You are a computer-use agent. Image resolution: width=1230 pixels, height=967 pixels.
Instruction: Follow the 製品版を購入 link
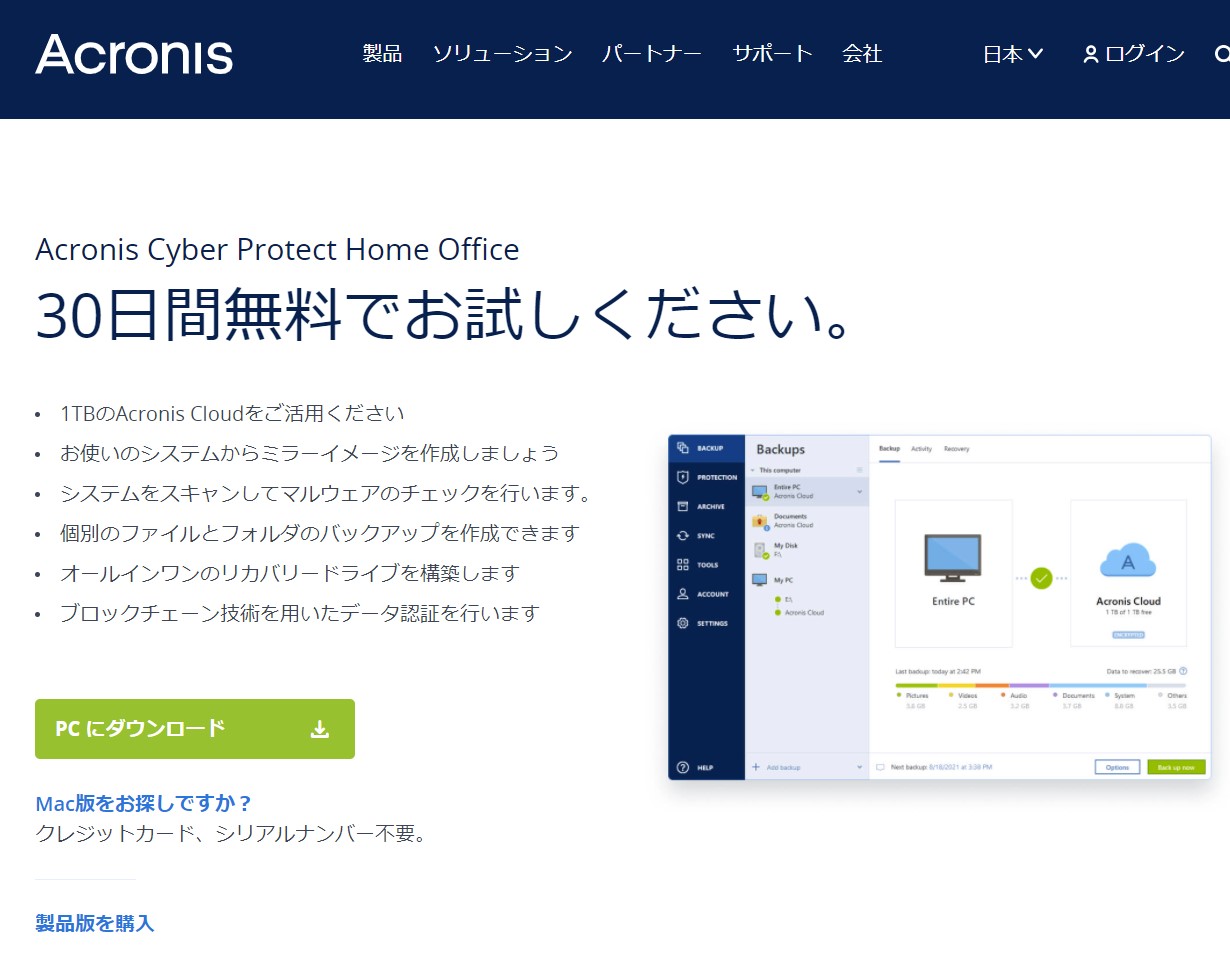95,923
